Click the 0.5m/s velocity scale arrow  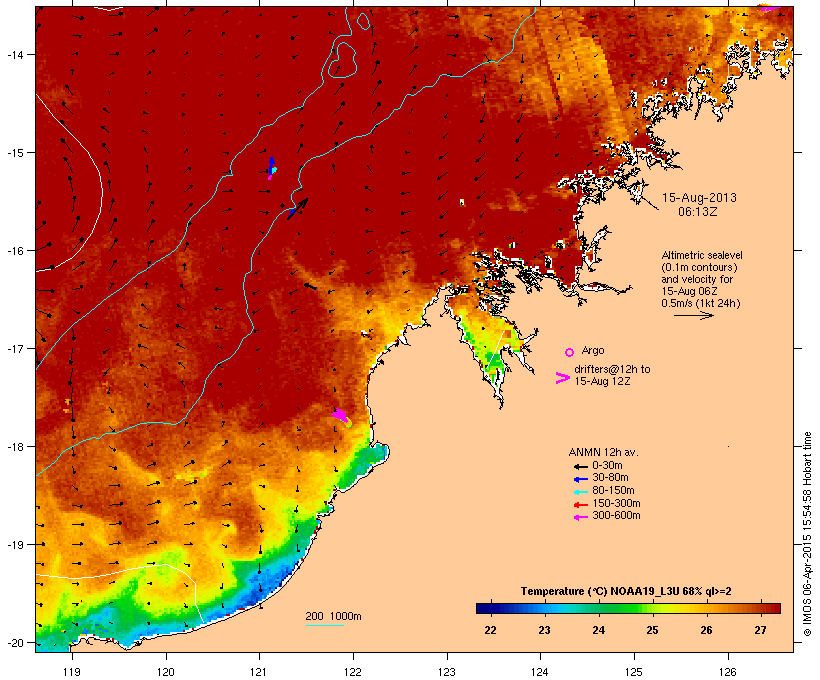693,315
